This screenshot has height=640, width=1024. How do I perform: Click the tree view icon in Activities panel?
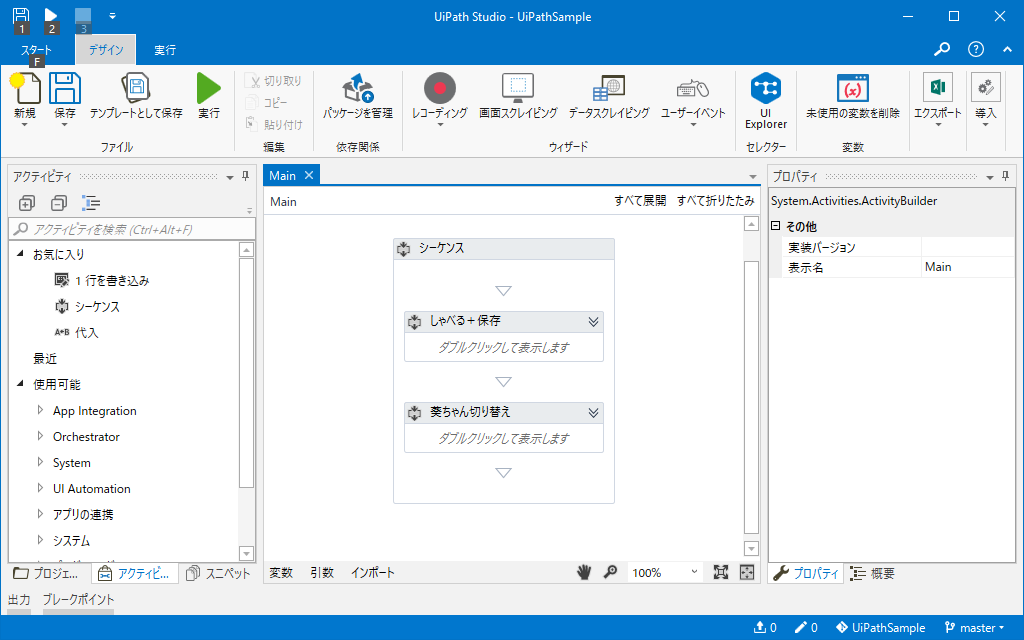[x=91, y=203]
